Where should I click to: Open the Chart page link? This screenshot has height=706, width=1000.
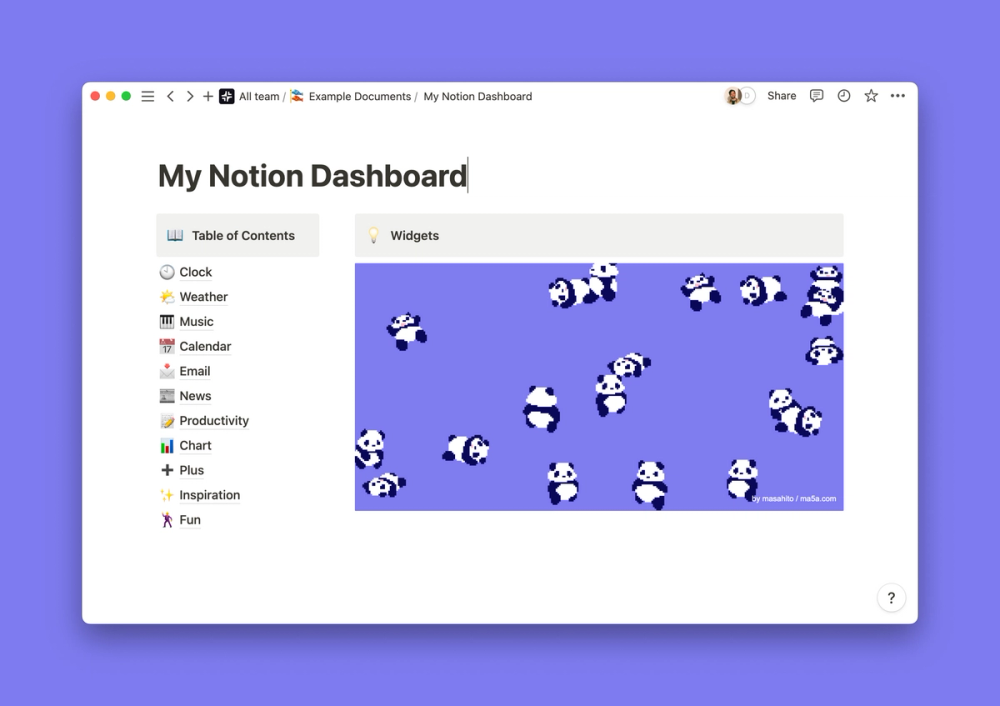coord(195,446)
